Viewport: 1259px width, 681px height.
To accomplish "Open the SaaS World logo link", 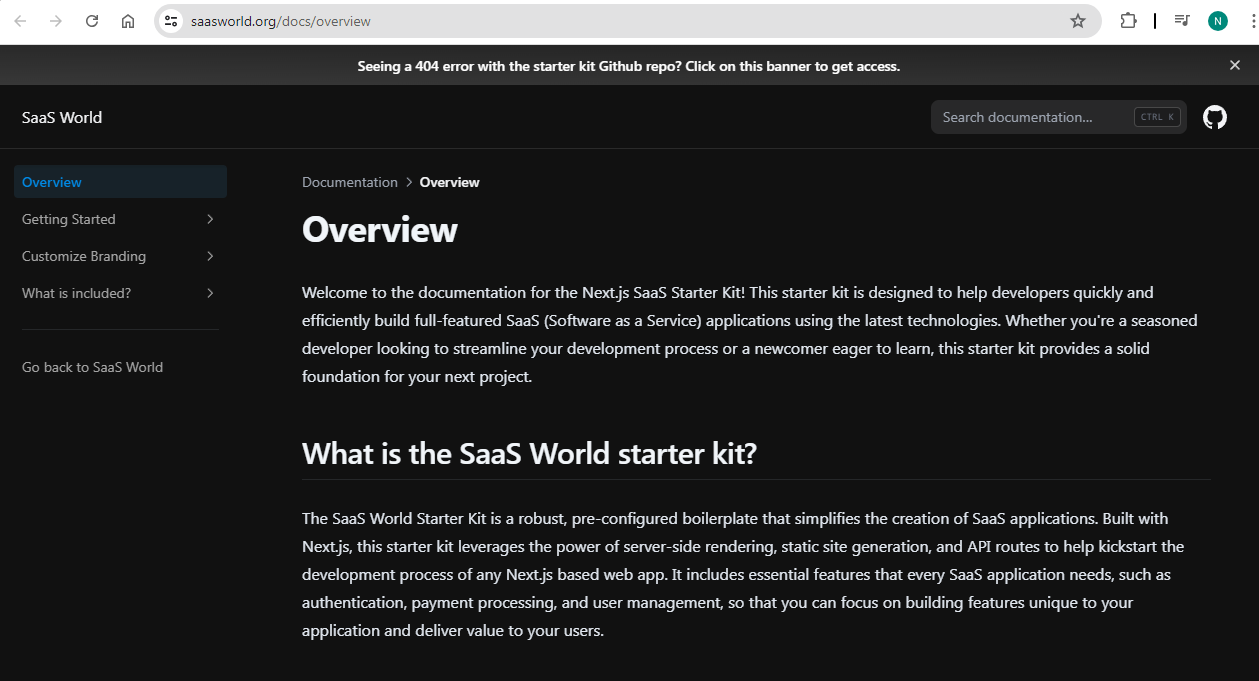I will (x=62, y=117).
